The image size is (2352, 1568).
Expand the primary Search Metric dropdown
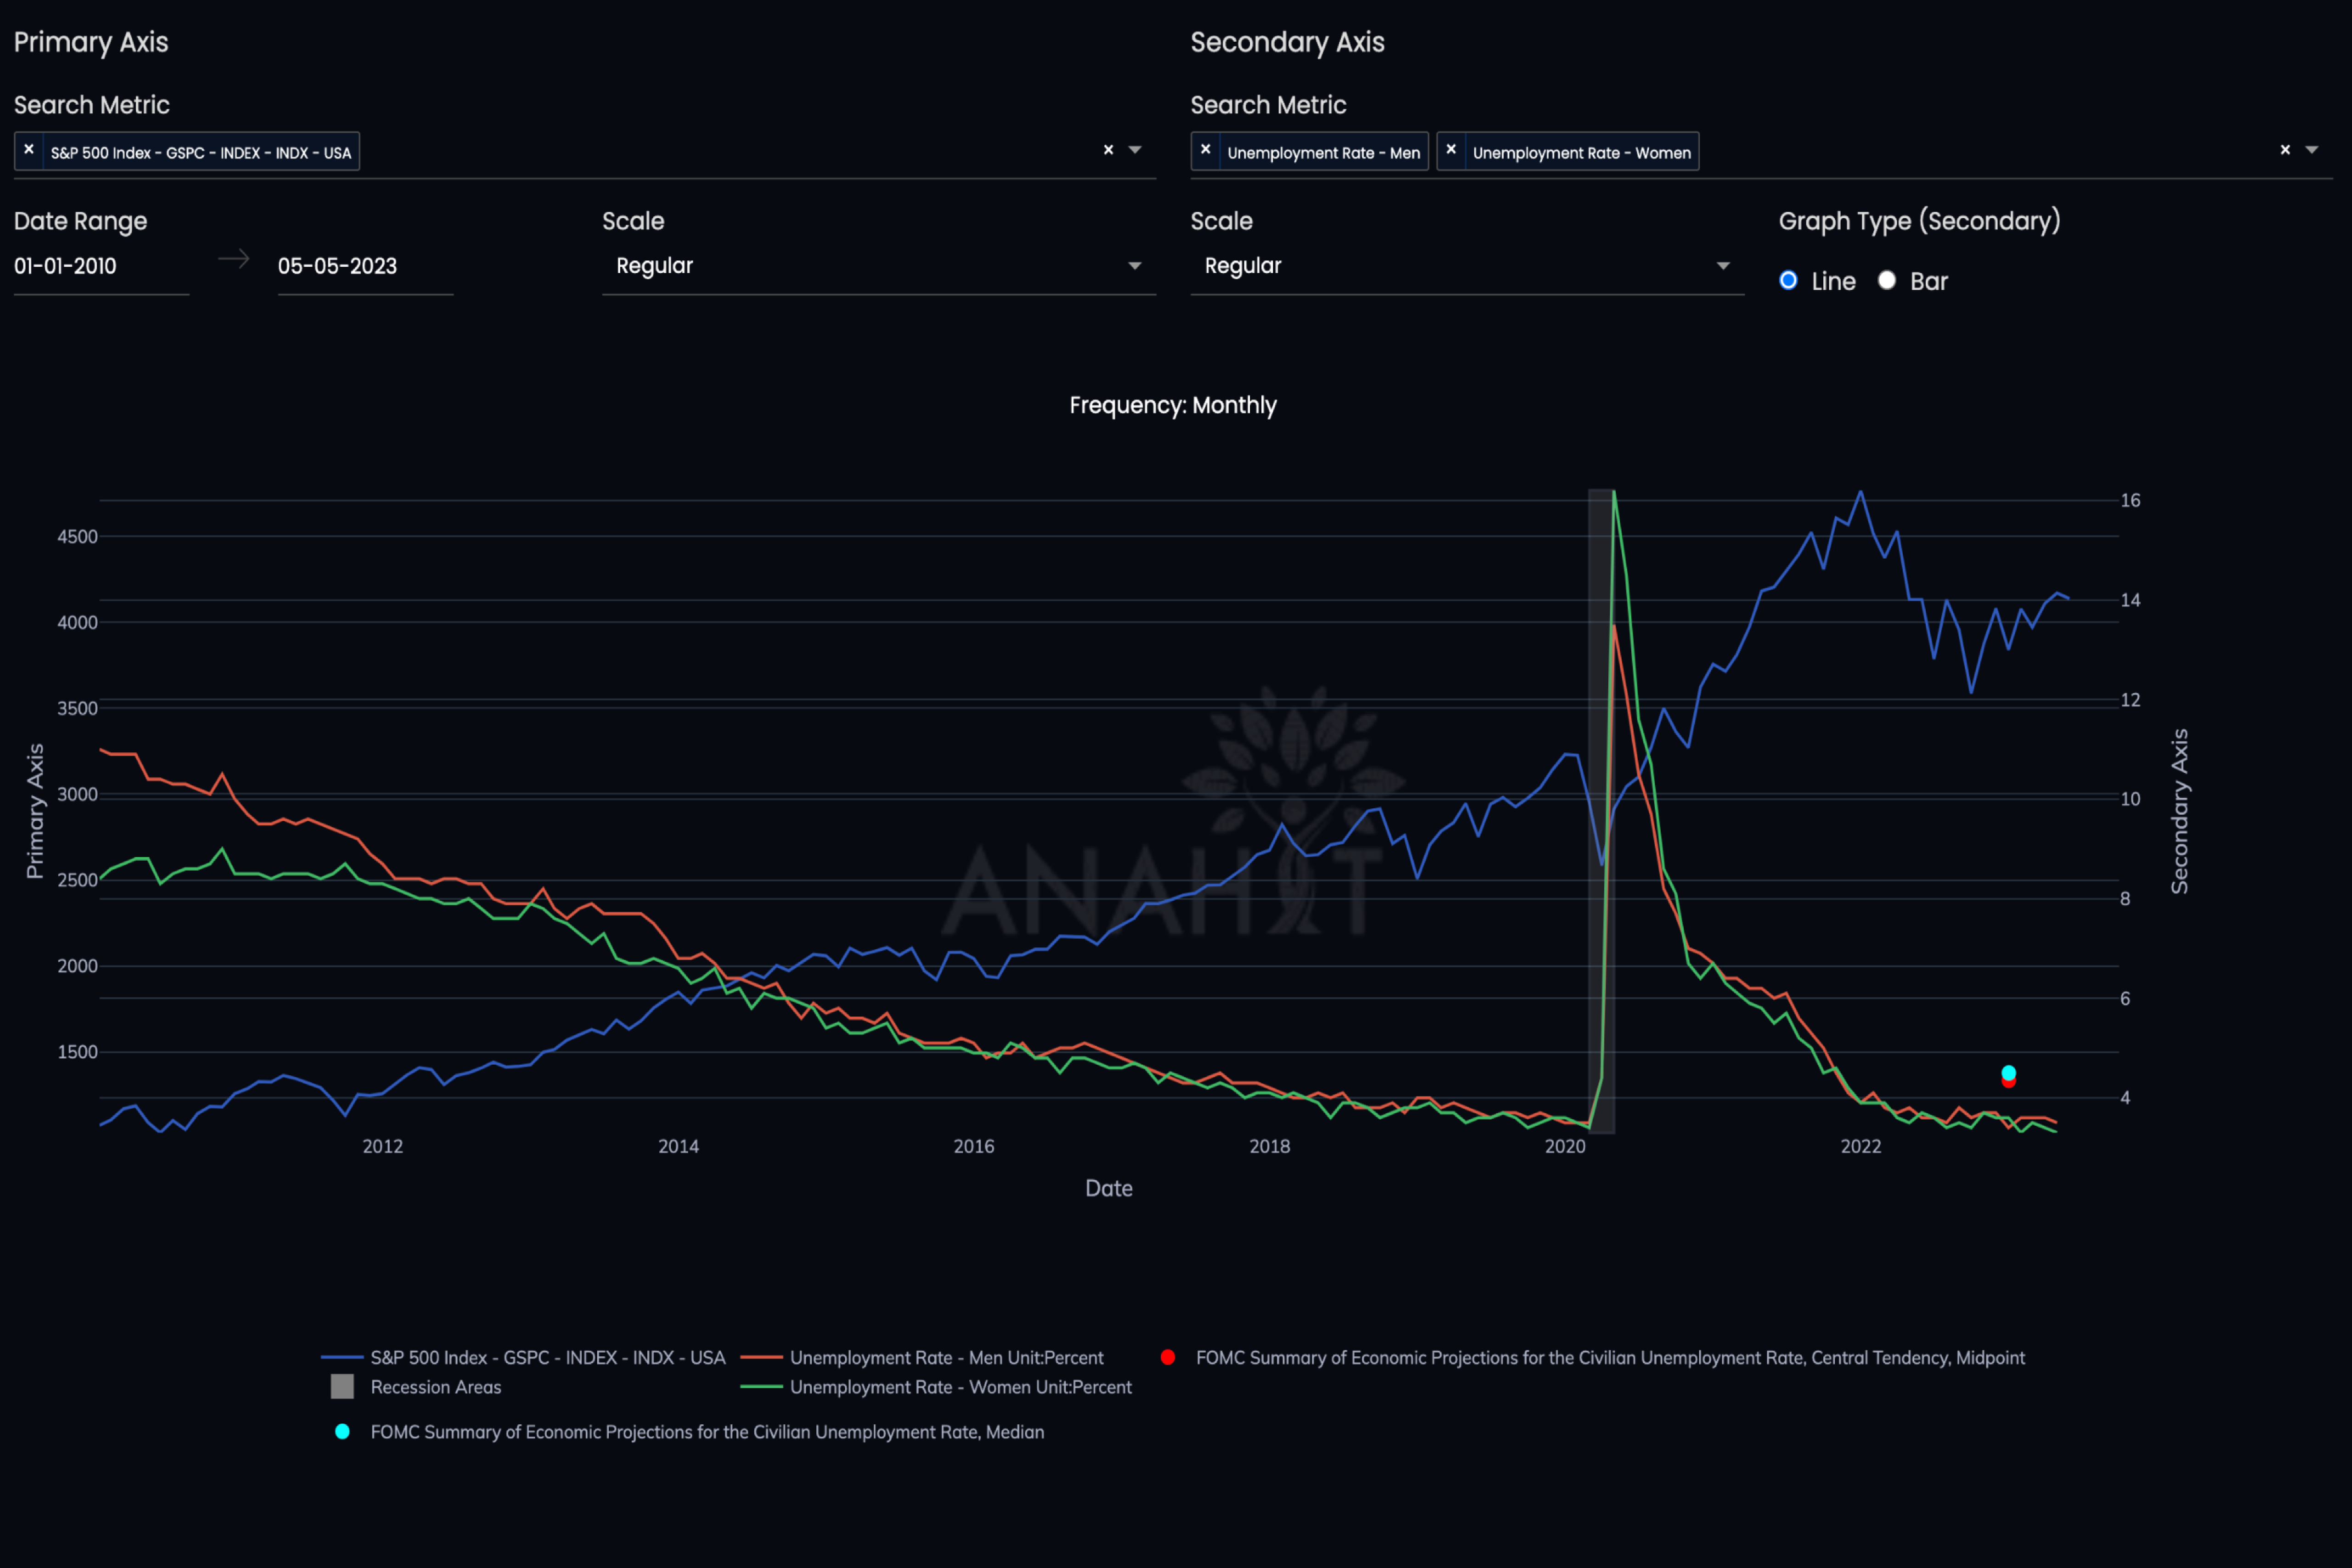coord(1134,149)
